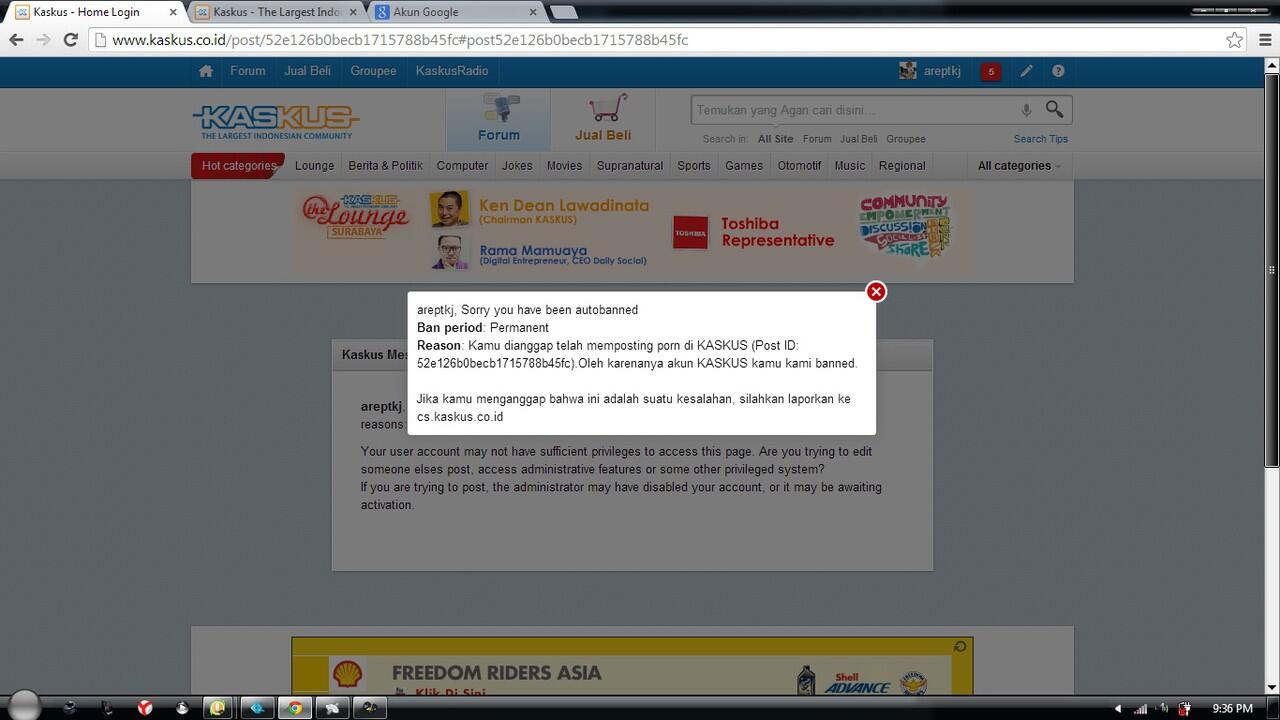Click areptkj user avatar in top bar
The image size is (1280, 720).
click(x=908, y=70)
